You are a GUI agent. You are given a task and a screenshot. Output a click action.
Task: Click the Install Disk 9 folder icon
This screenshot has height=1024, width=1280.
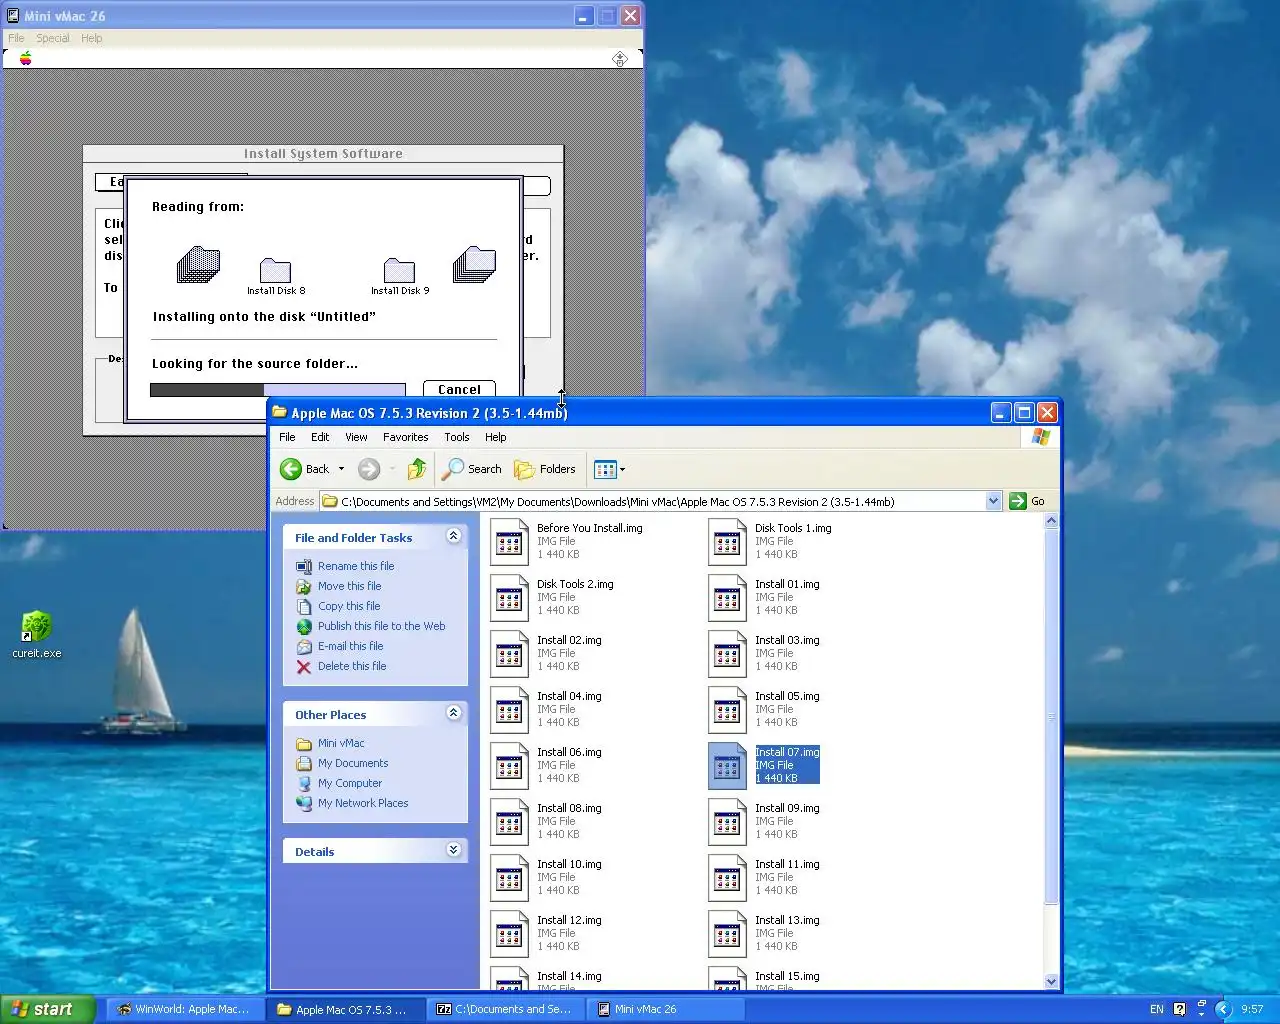tap(399, 270)
